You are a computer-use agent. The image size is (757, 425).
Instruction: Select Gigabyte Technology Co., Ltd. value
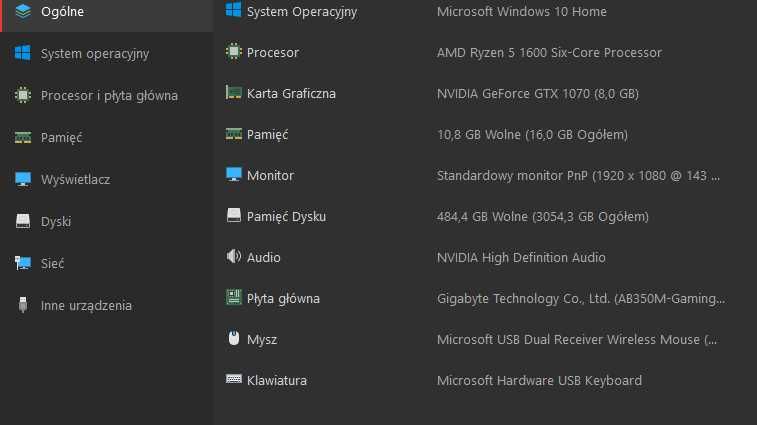[x=581, y=298]
